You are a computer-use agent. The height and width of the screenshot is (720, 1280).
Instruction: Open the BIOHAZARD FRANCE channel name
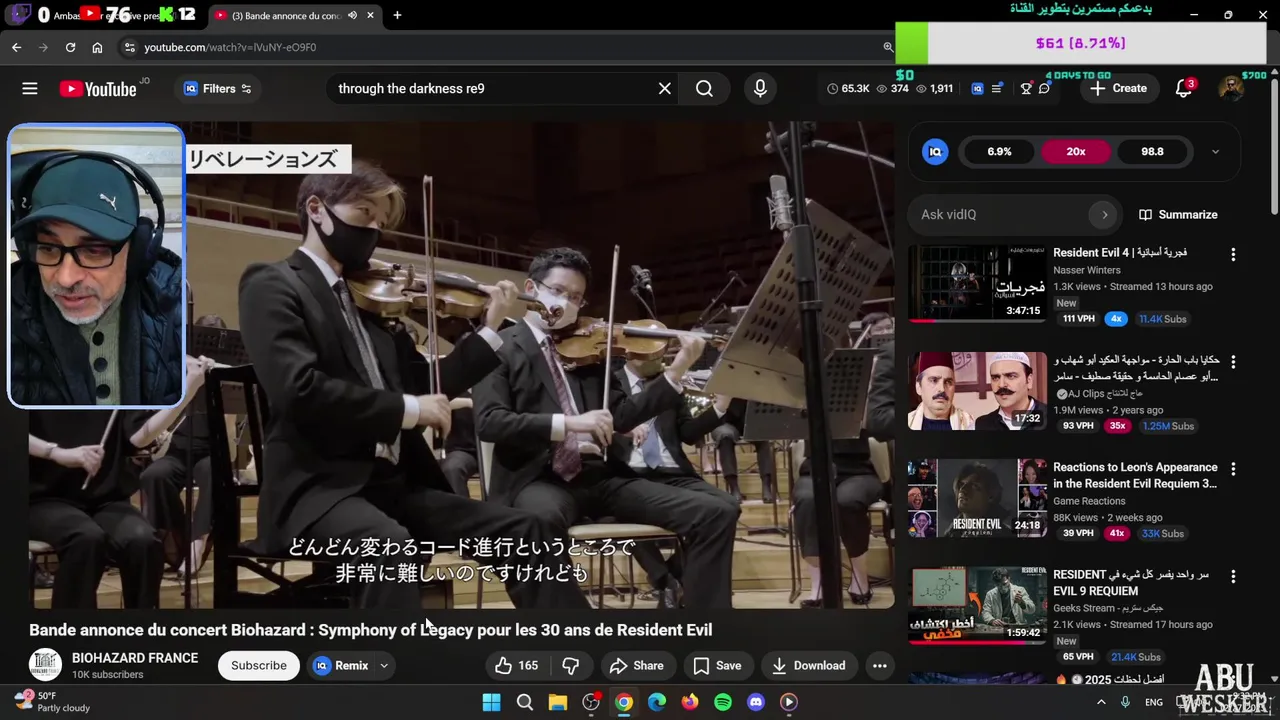[135, 658]
